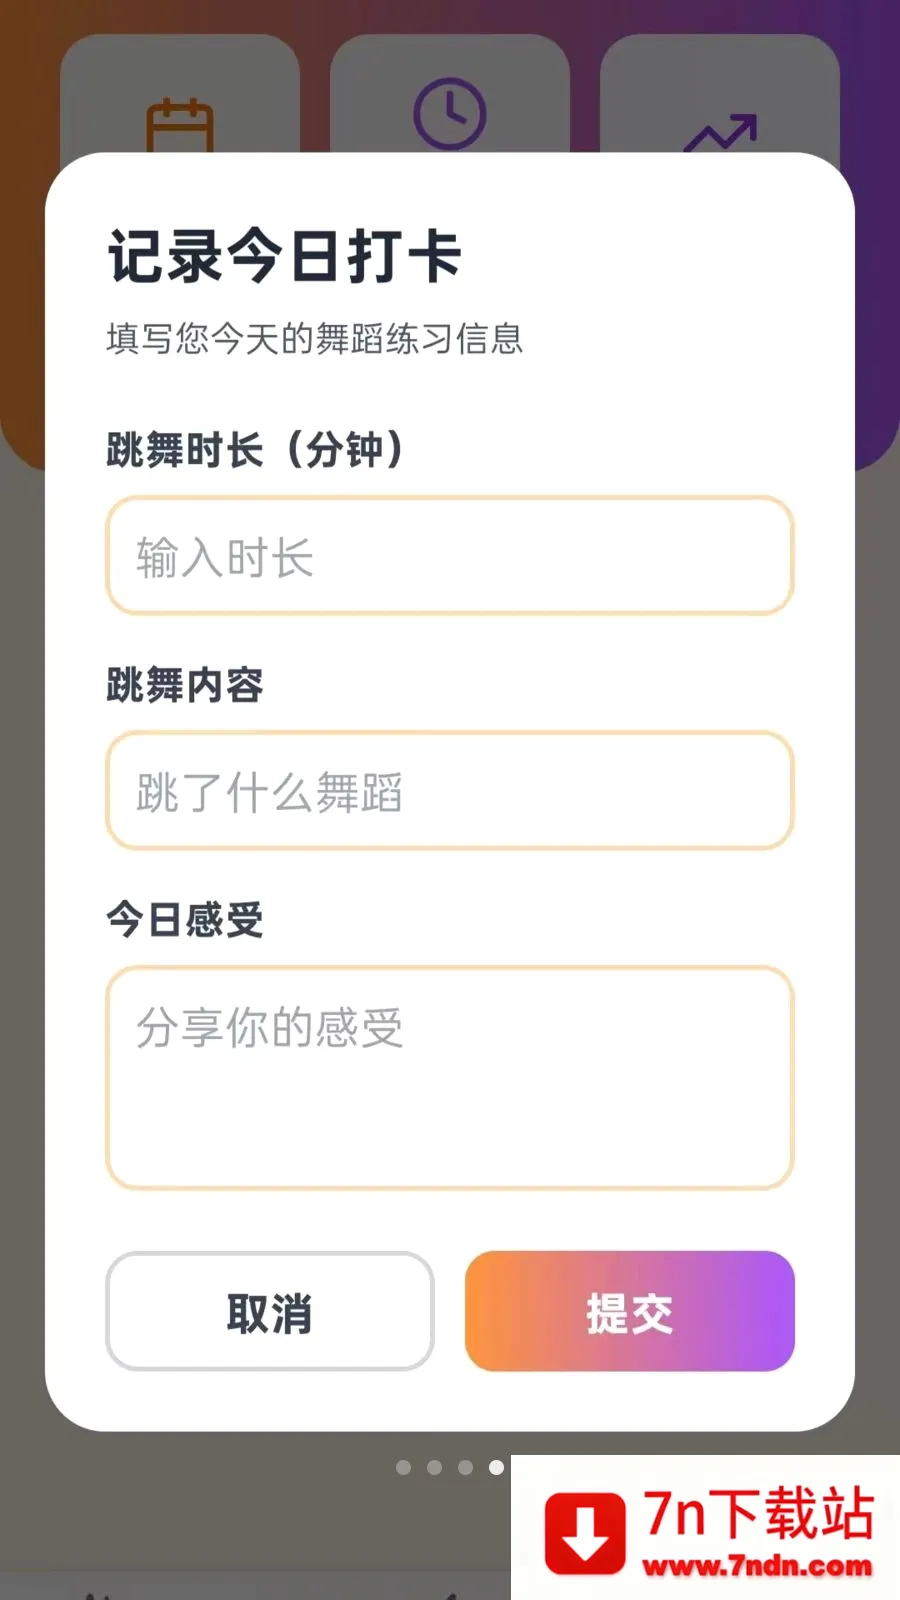This screenshot has width=900, height=1600.
Task: Click the 跳舞内容 field label
Action: tap(185, 685)
